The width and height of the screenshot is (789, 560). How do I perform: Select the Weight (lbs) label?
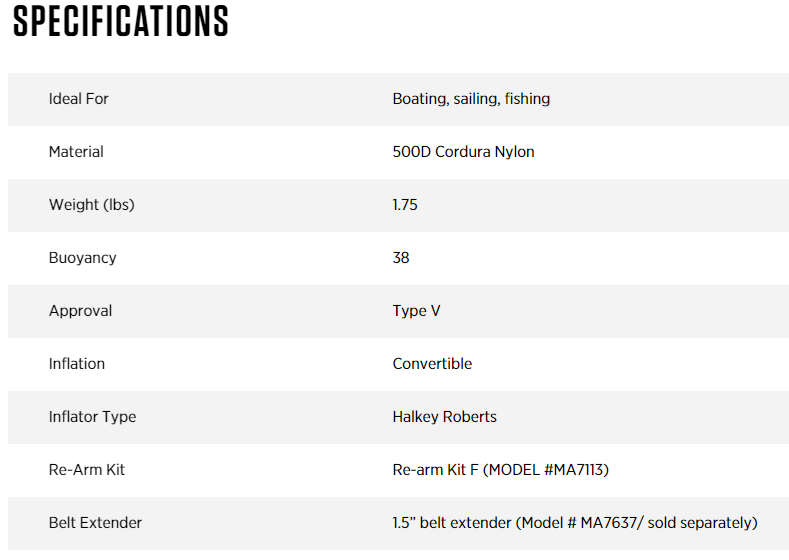pos(92,205)
